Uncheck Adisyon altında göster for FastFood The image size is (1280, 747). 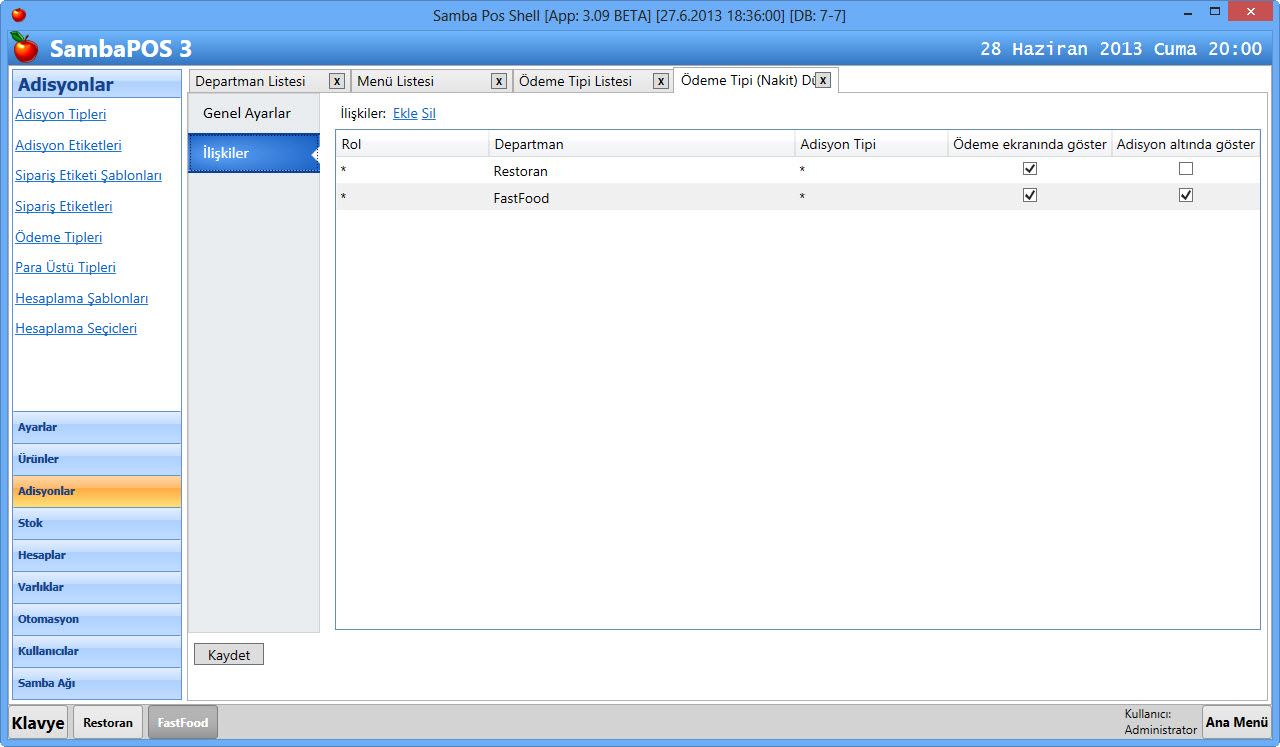tap(1186, 196)
